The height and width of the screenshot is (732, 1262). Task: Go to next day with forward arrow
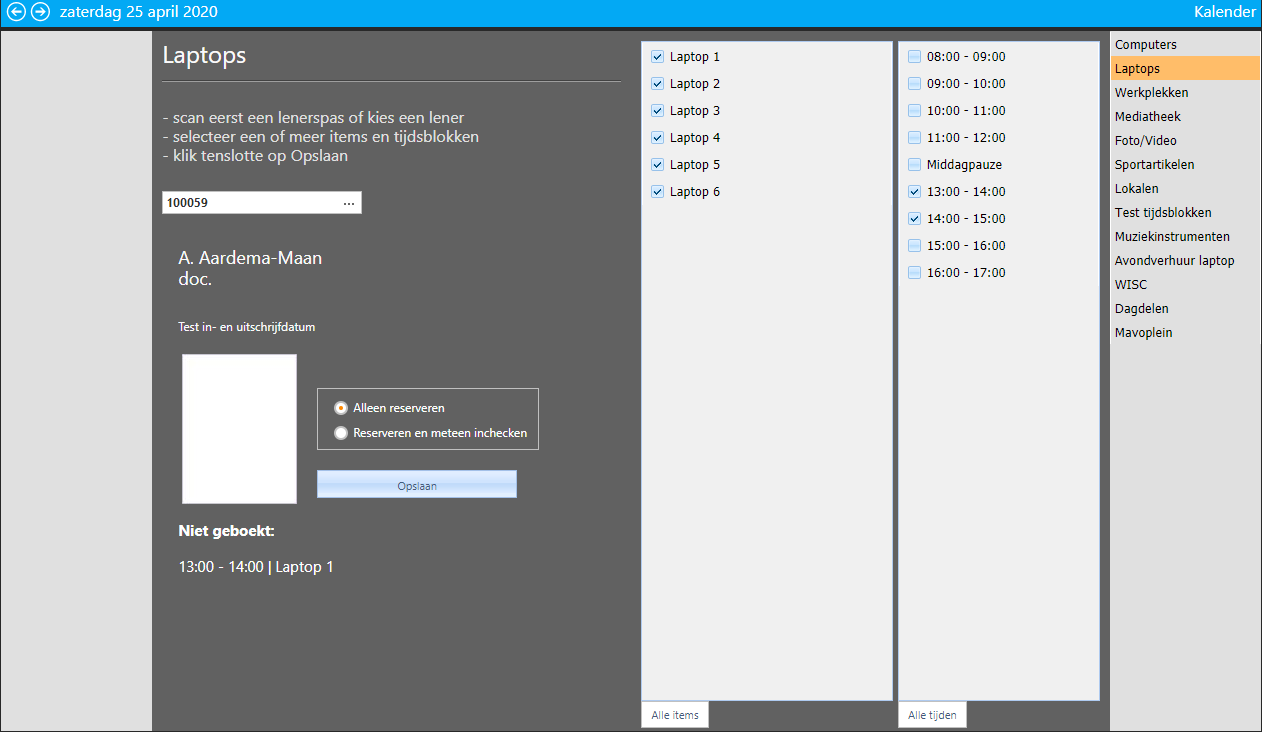40,12
